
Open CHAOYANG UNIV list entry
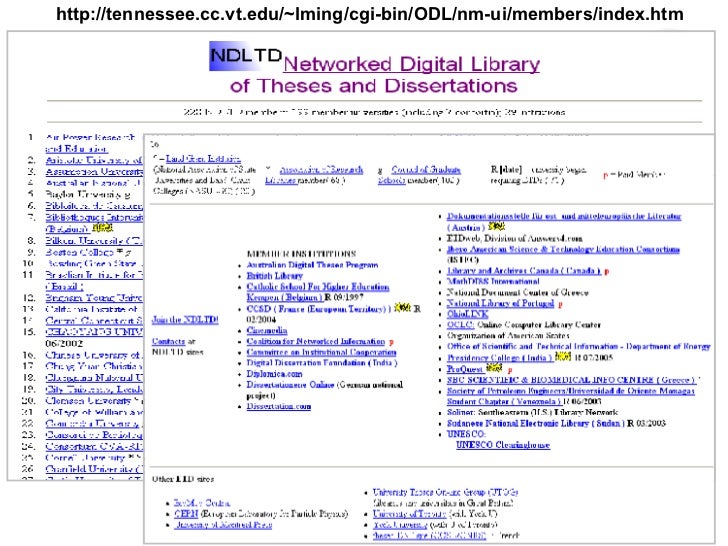(94, 332)
